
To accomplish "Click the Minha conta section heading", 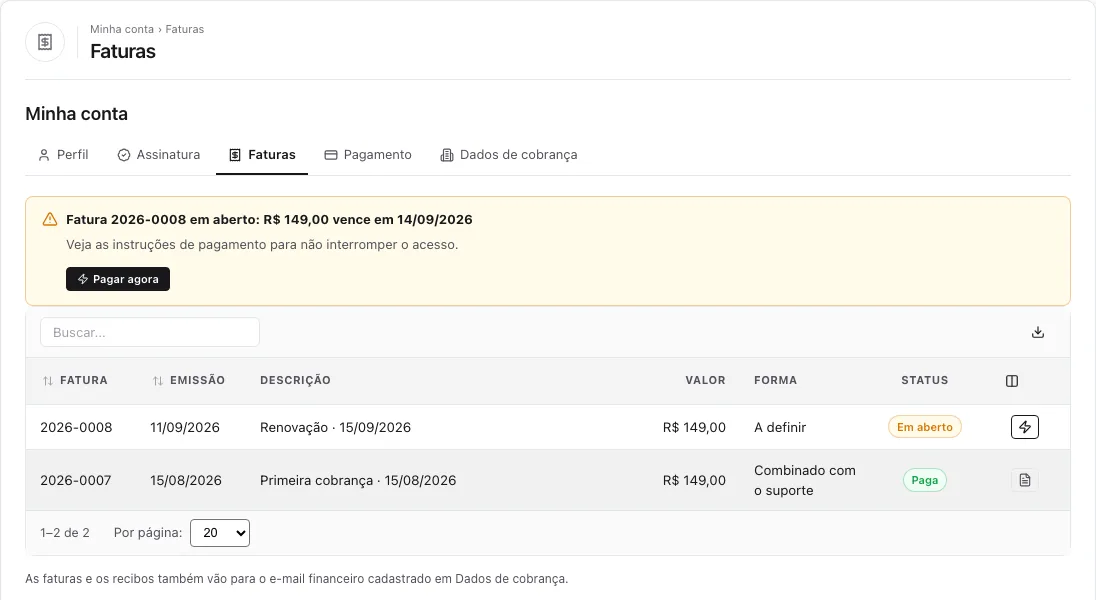I will coord(76,114).
